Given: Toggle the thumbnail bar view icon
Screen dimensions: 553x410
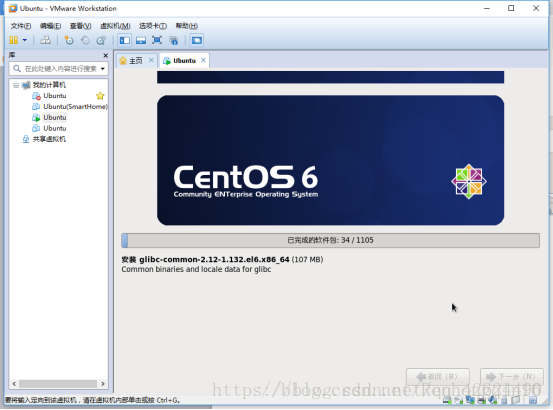Looking at the screenshot, I should pyautogui.click(x=141, y=40).
